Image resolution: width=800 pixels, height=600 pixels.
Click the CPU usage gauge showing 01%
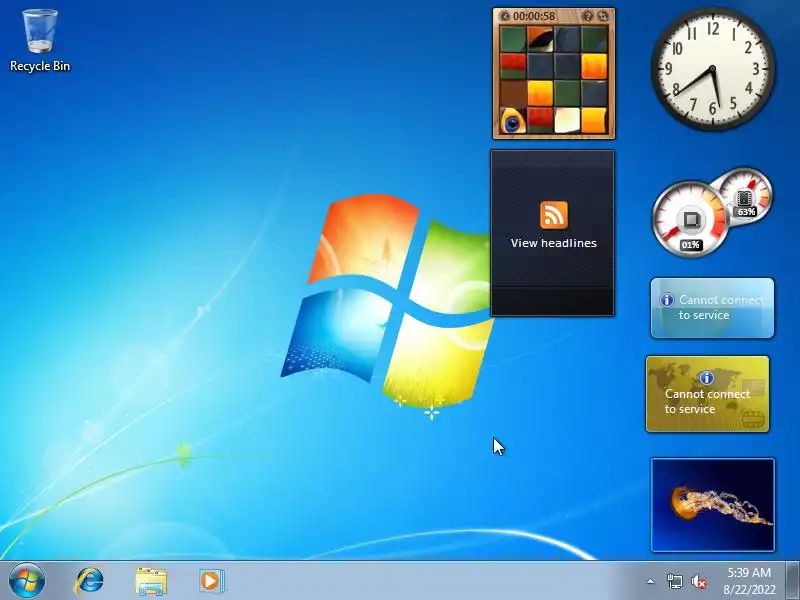point(690,219)
